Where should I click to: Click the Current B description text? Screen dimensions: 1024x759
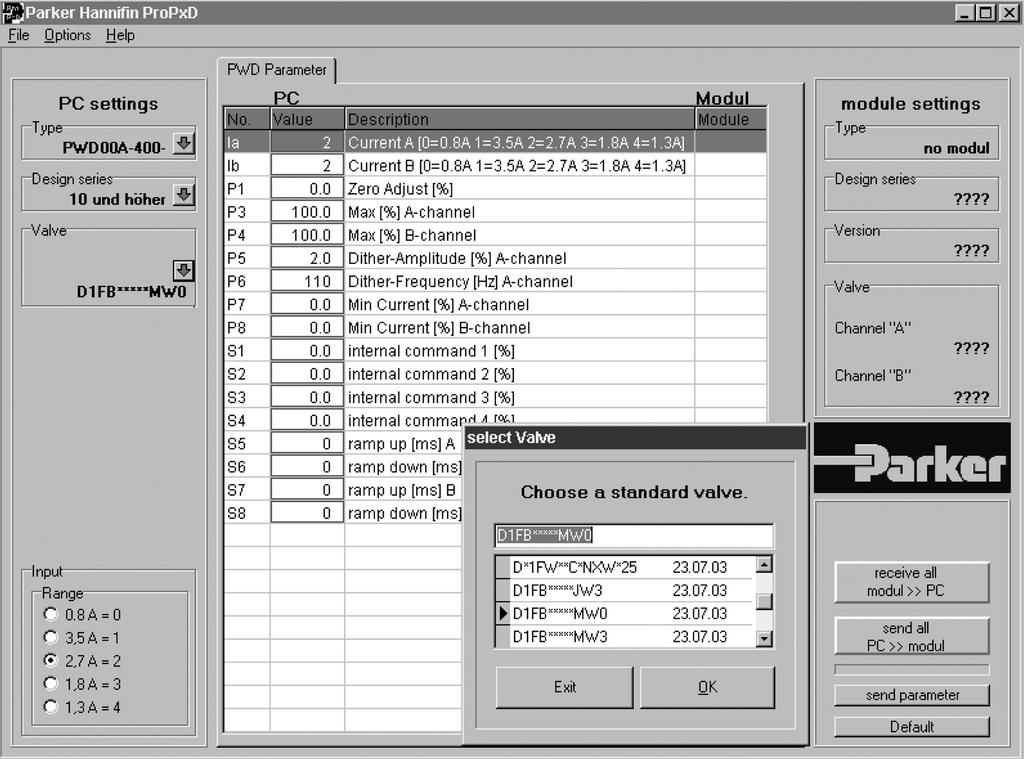(517, 166)
